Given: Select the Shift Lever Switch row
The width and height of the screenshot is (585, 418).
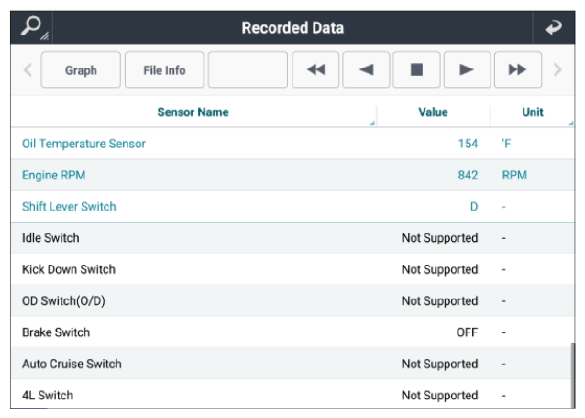Looking at the screenshot, I should coord(293,206).
